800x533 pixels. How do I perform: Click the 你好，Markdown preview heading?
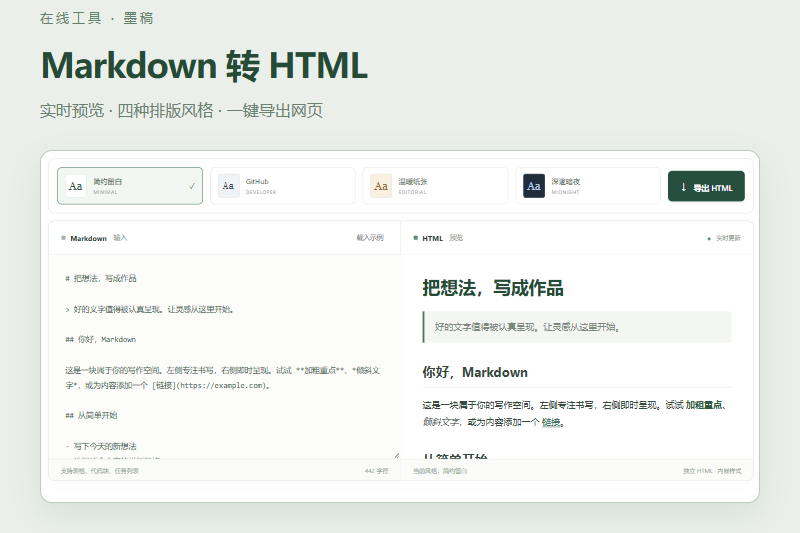coord(475,372)
